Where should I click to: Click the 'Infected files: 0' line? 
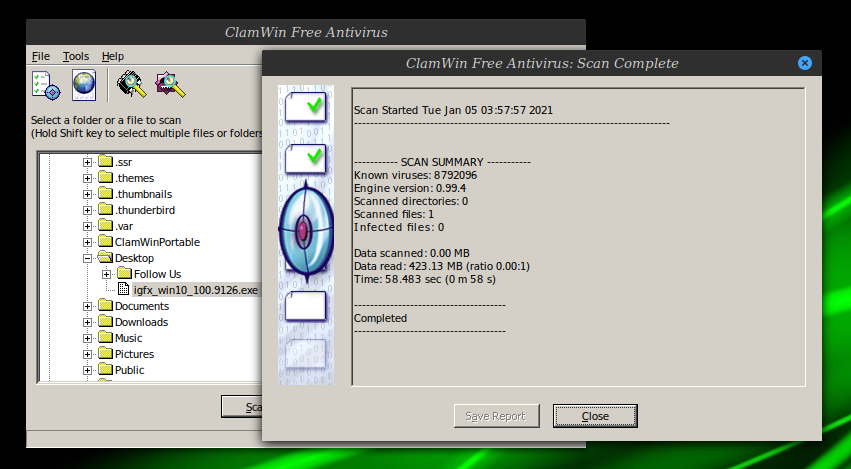[x=399, y=227]
